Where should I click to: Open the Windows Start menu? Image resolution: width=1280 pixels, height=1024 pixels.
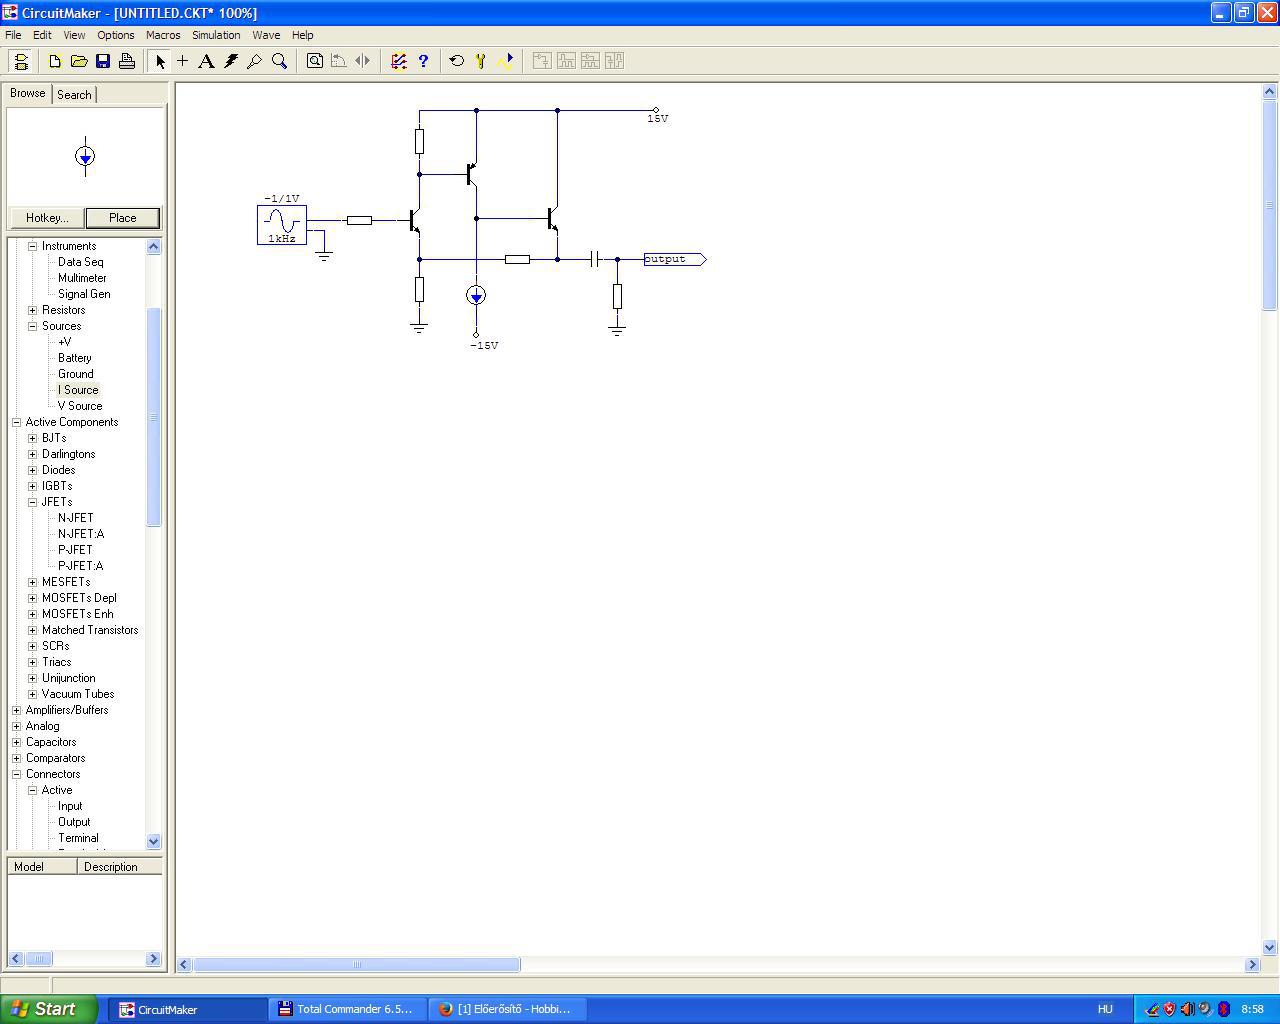(x=48, y=1009)
